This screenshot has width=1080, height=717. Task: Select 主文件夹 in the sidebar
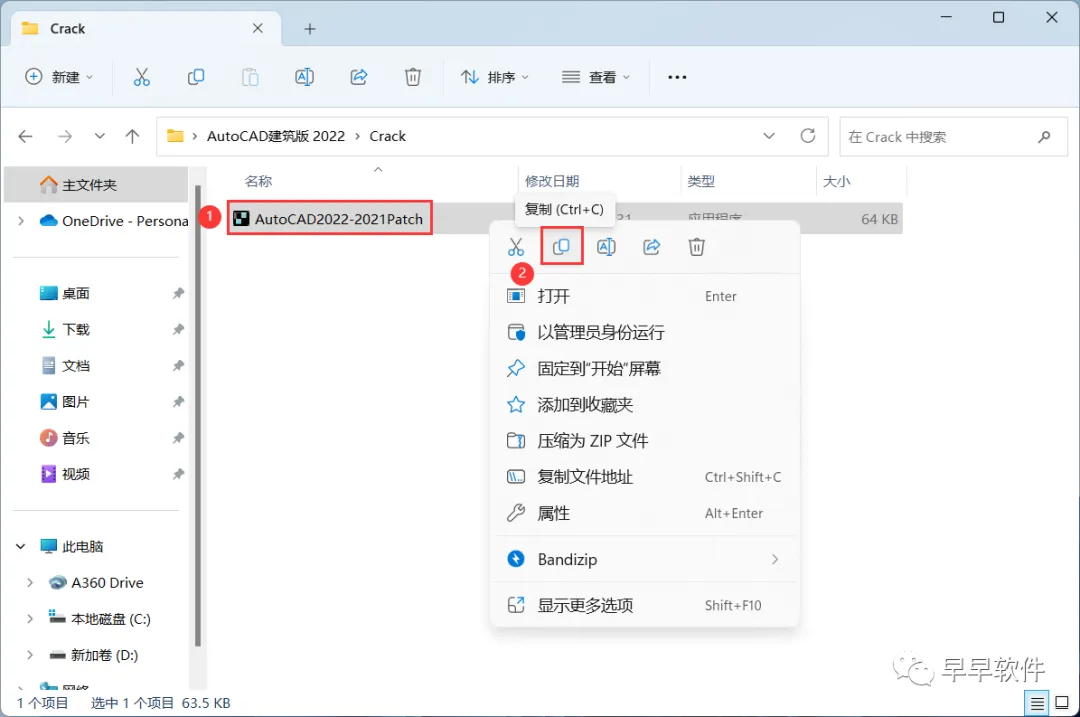(96, 185)
